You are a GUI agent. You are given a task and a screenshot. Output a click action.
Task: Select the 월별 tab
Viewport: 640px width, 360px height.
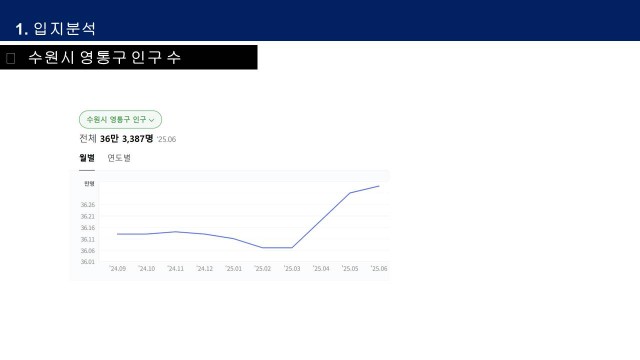pos(87,158)
